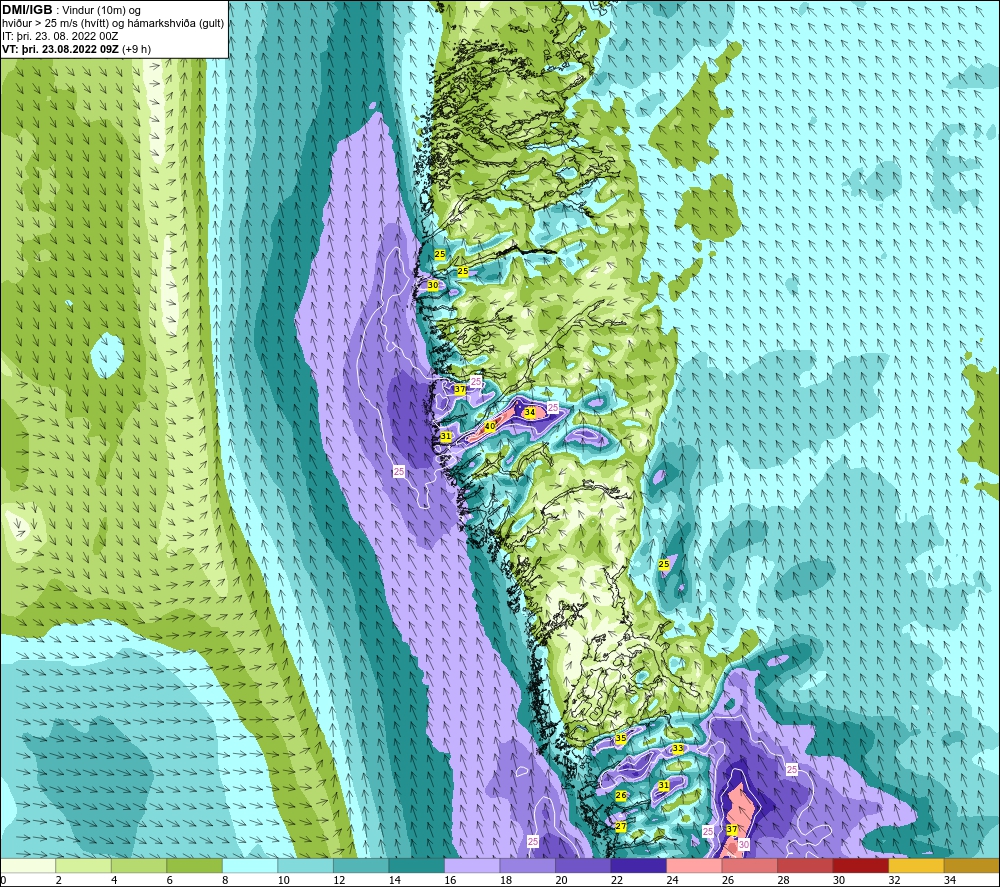This screenshot has width=1000, height=887.
Task: Pick the 10–12 m/s turquoise legend swatch
Action: [x=305, y=866]
